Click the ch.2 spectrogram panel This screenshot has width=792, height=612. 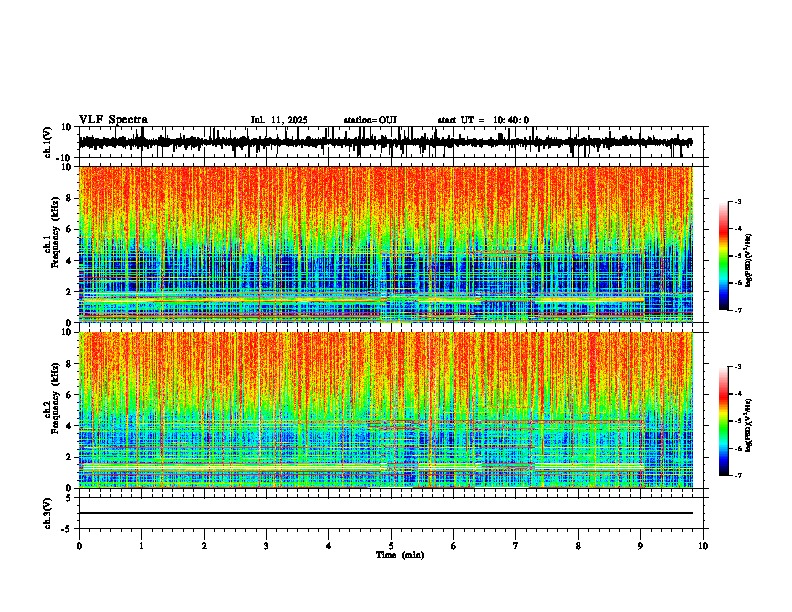point(385,410)
